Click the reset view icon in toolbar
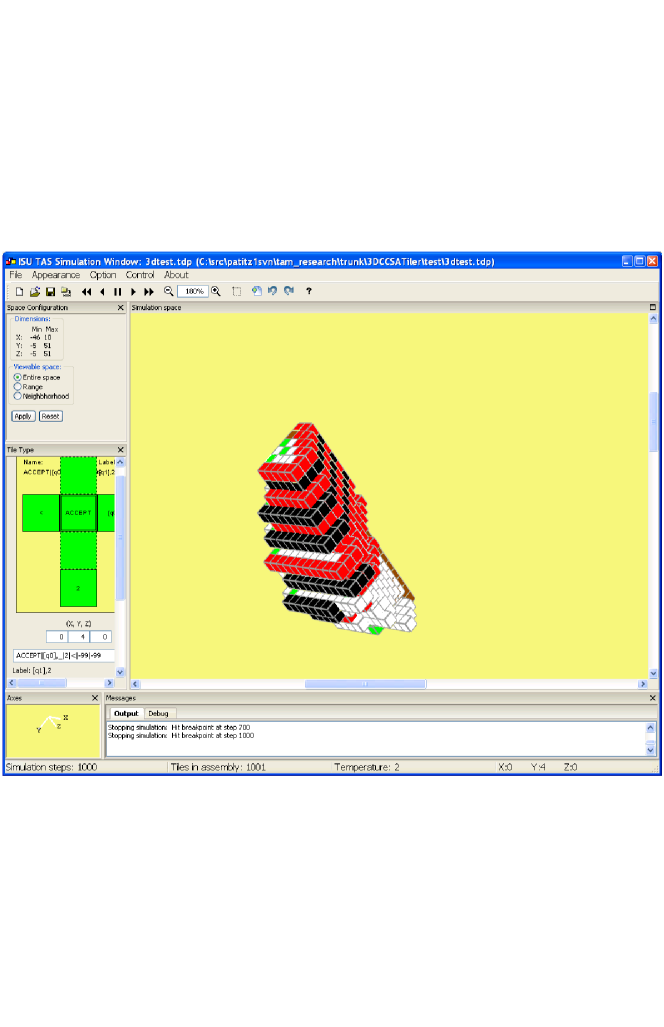 [257, 291]
